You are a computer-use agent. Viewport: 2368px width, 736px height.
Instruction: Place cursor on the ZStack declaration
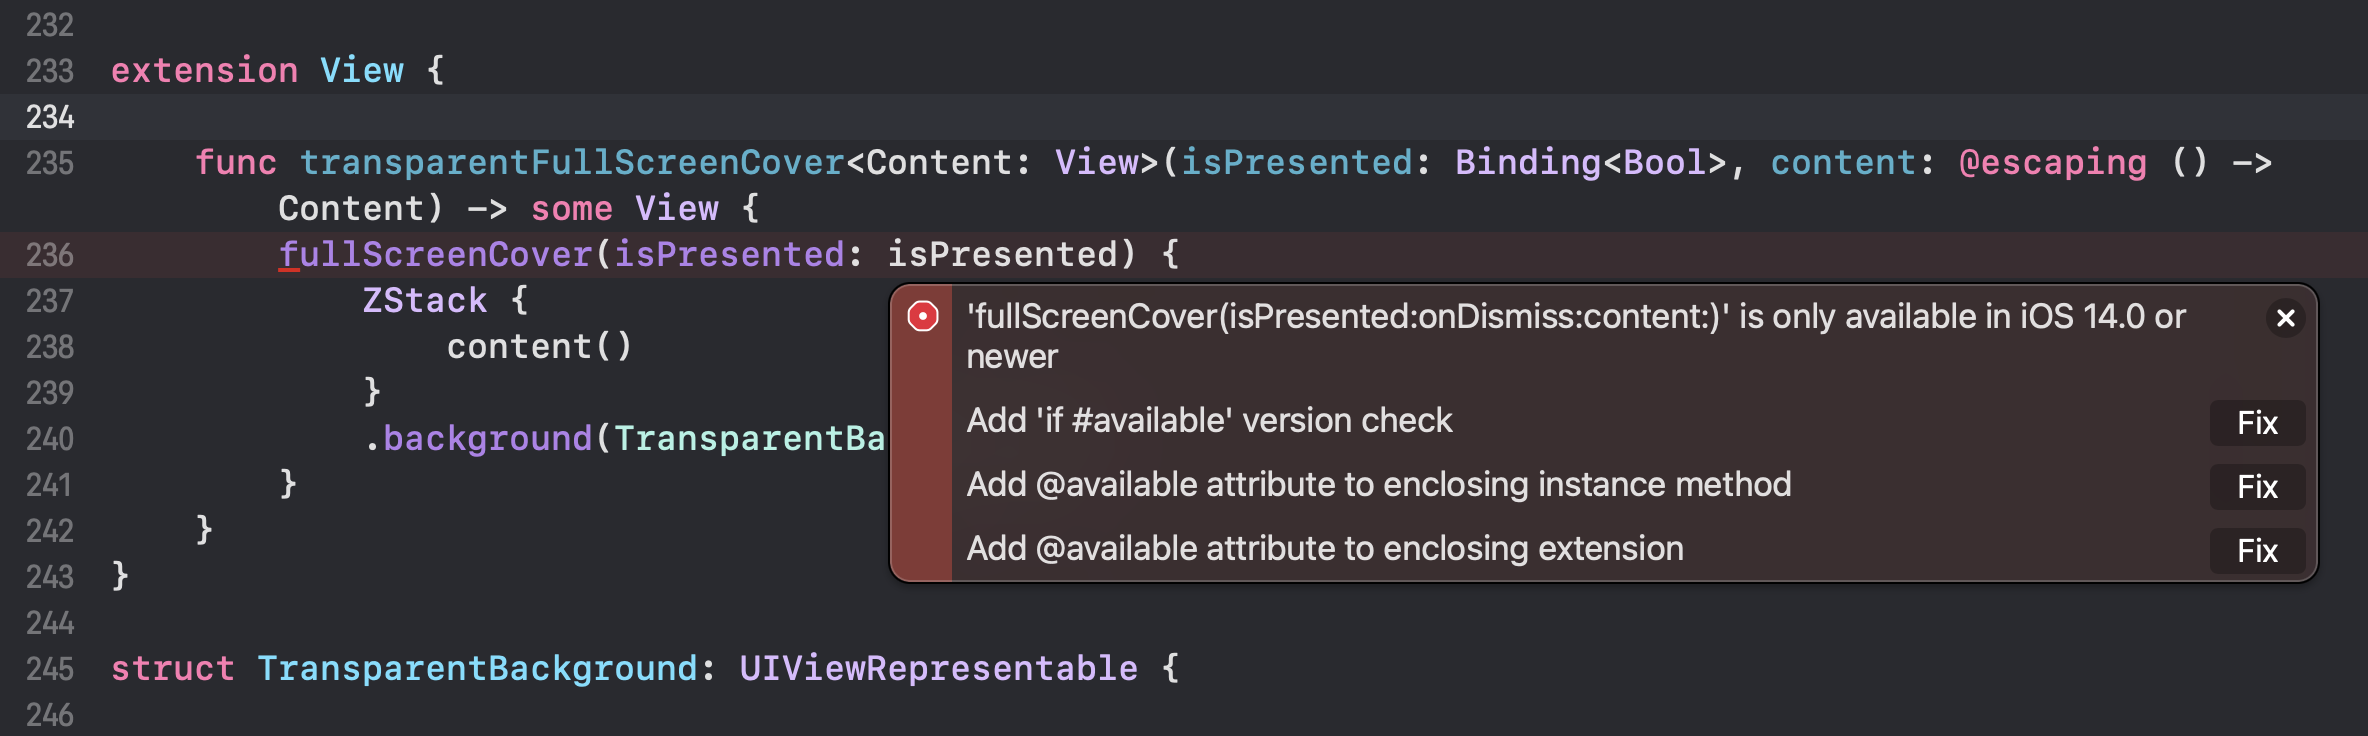[425, 299]
